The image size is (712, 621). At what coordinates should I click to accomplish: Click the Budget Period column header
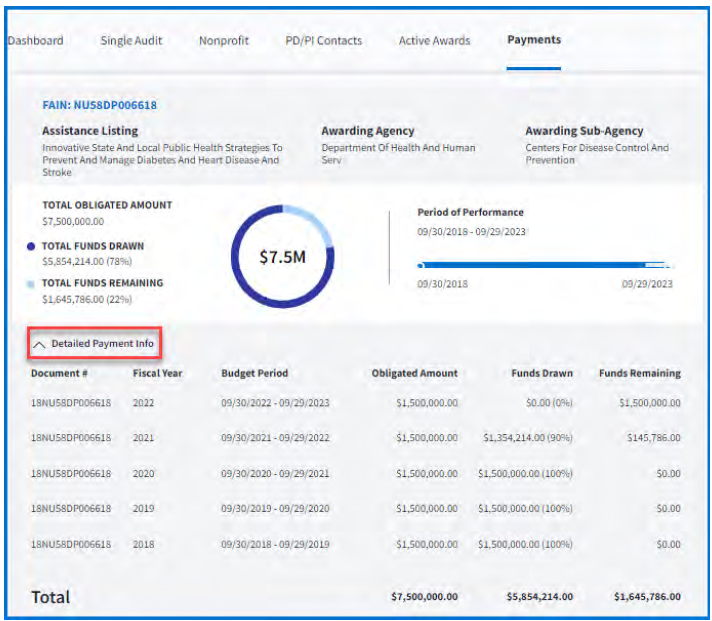pyautogui.click(x=254, y=373)
